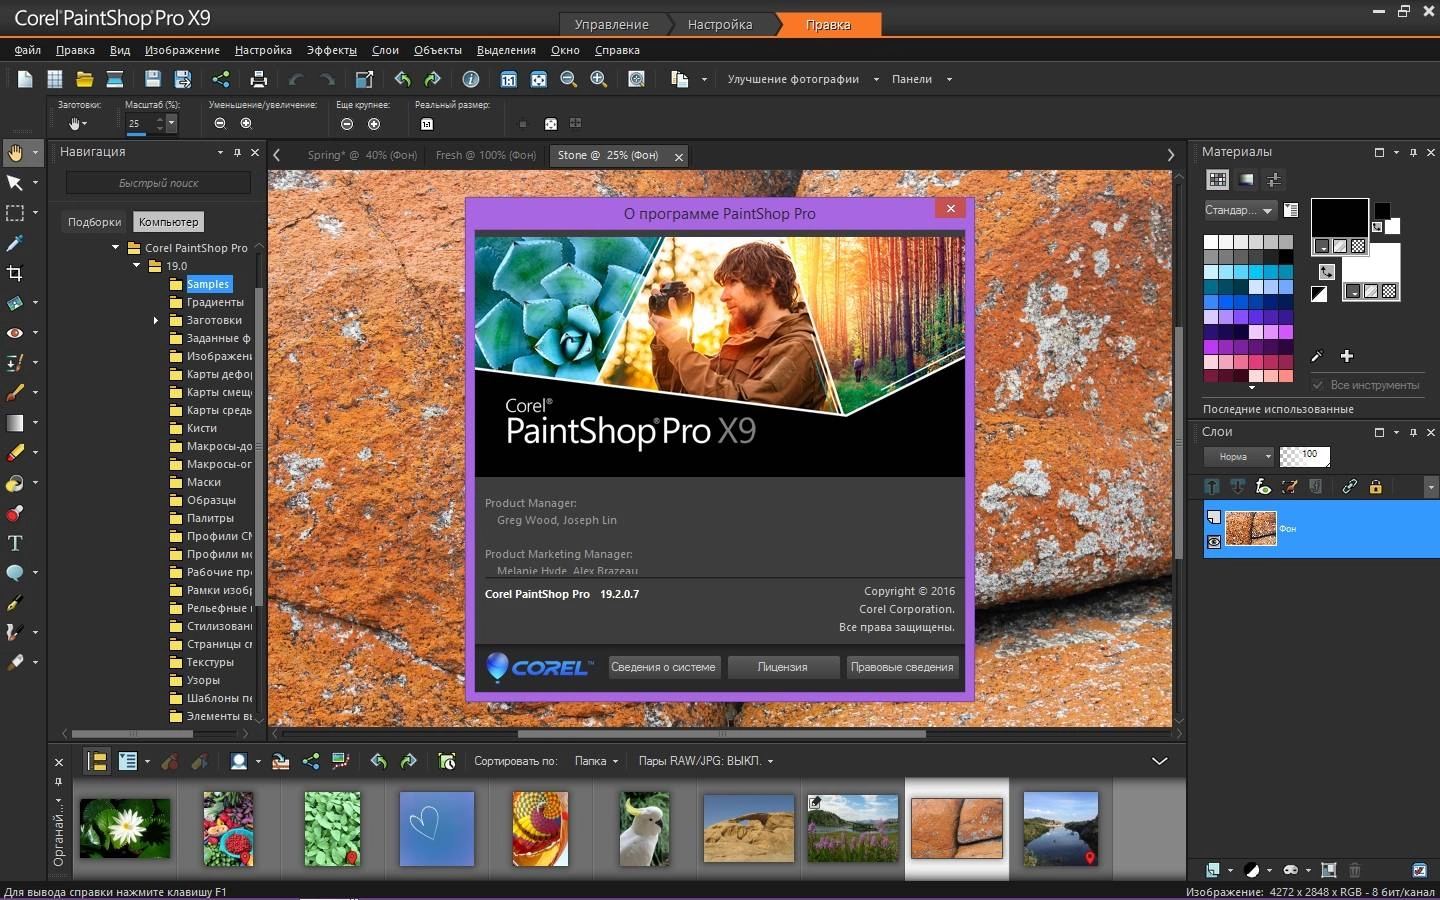Select the Pick arrow tool
Viewport: 1440px width, 900px height.
[15, 183]
